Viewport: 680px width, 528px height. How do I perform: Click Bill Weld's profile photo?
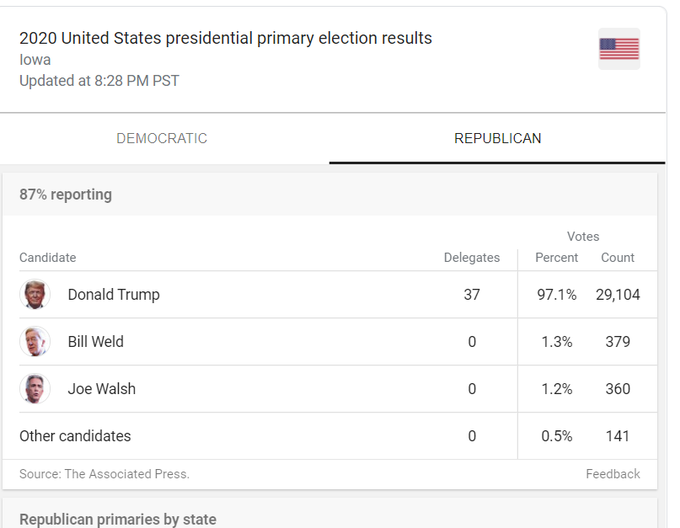(x=35, y=342)
